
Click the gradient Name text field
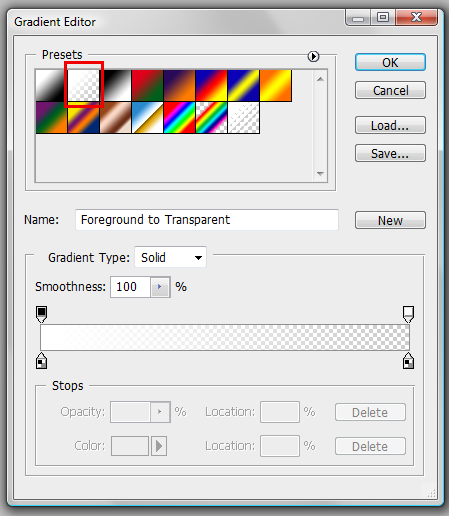point(207,220)
